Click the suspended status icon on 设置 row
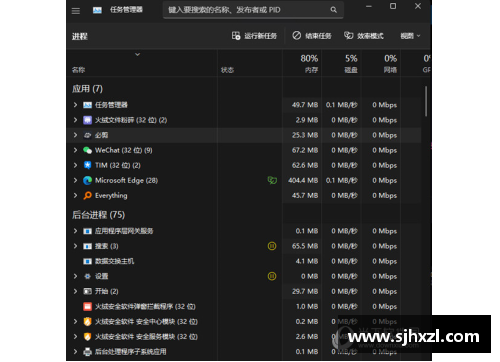Viewport: 500px width, 362px height. 272,276
